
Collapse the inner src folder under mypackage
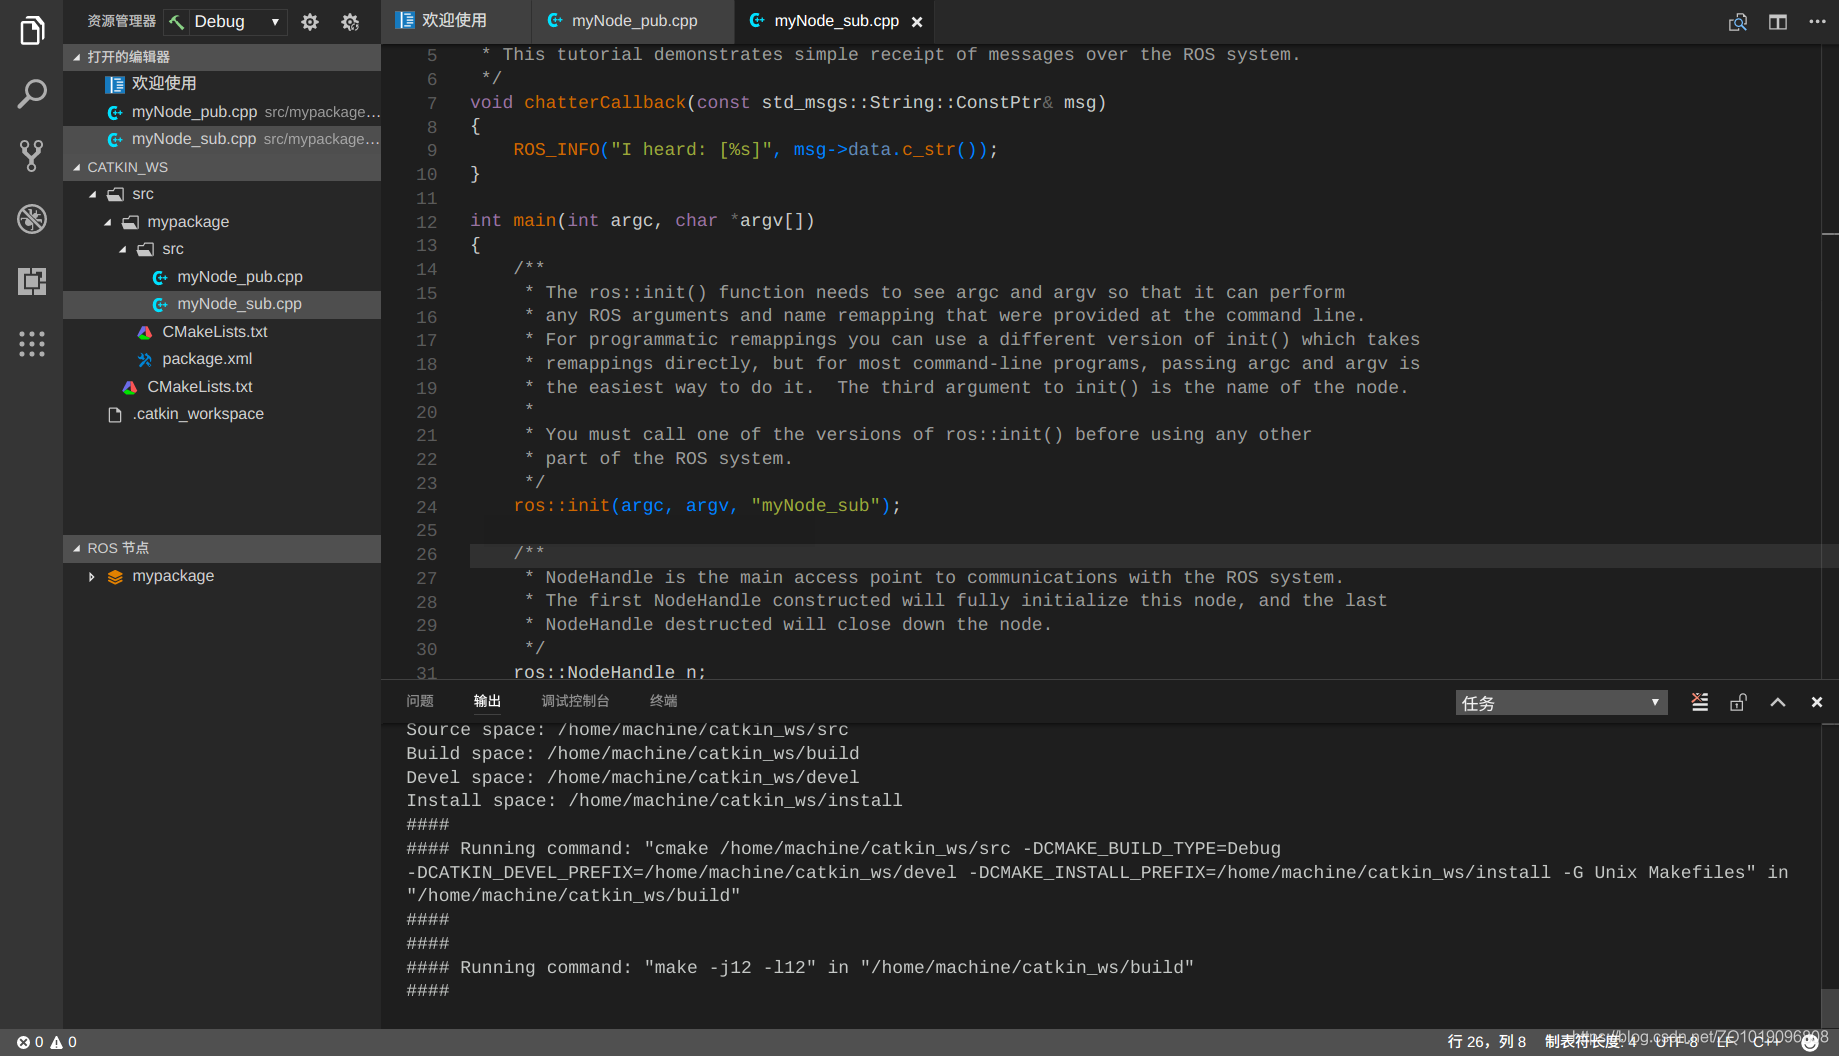[x=122, y=249]
